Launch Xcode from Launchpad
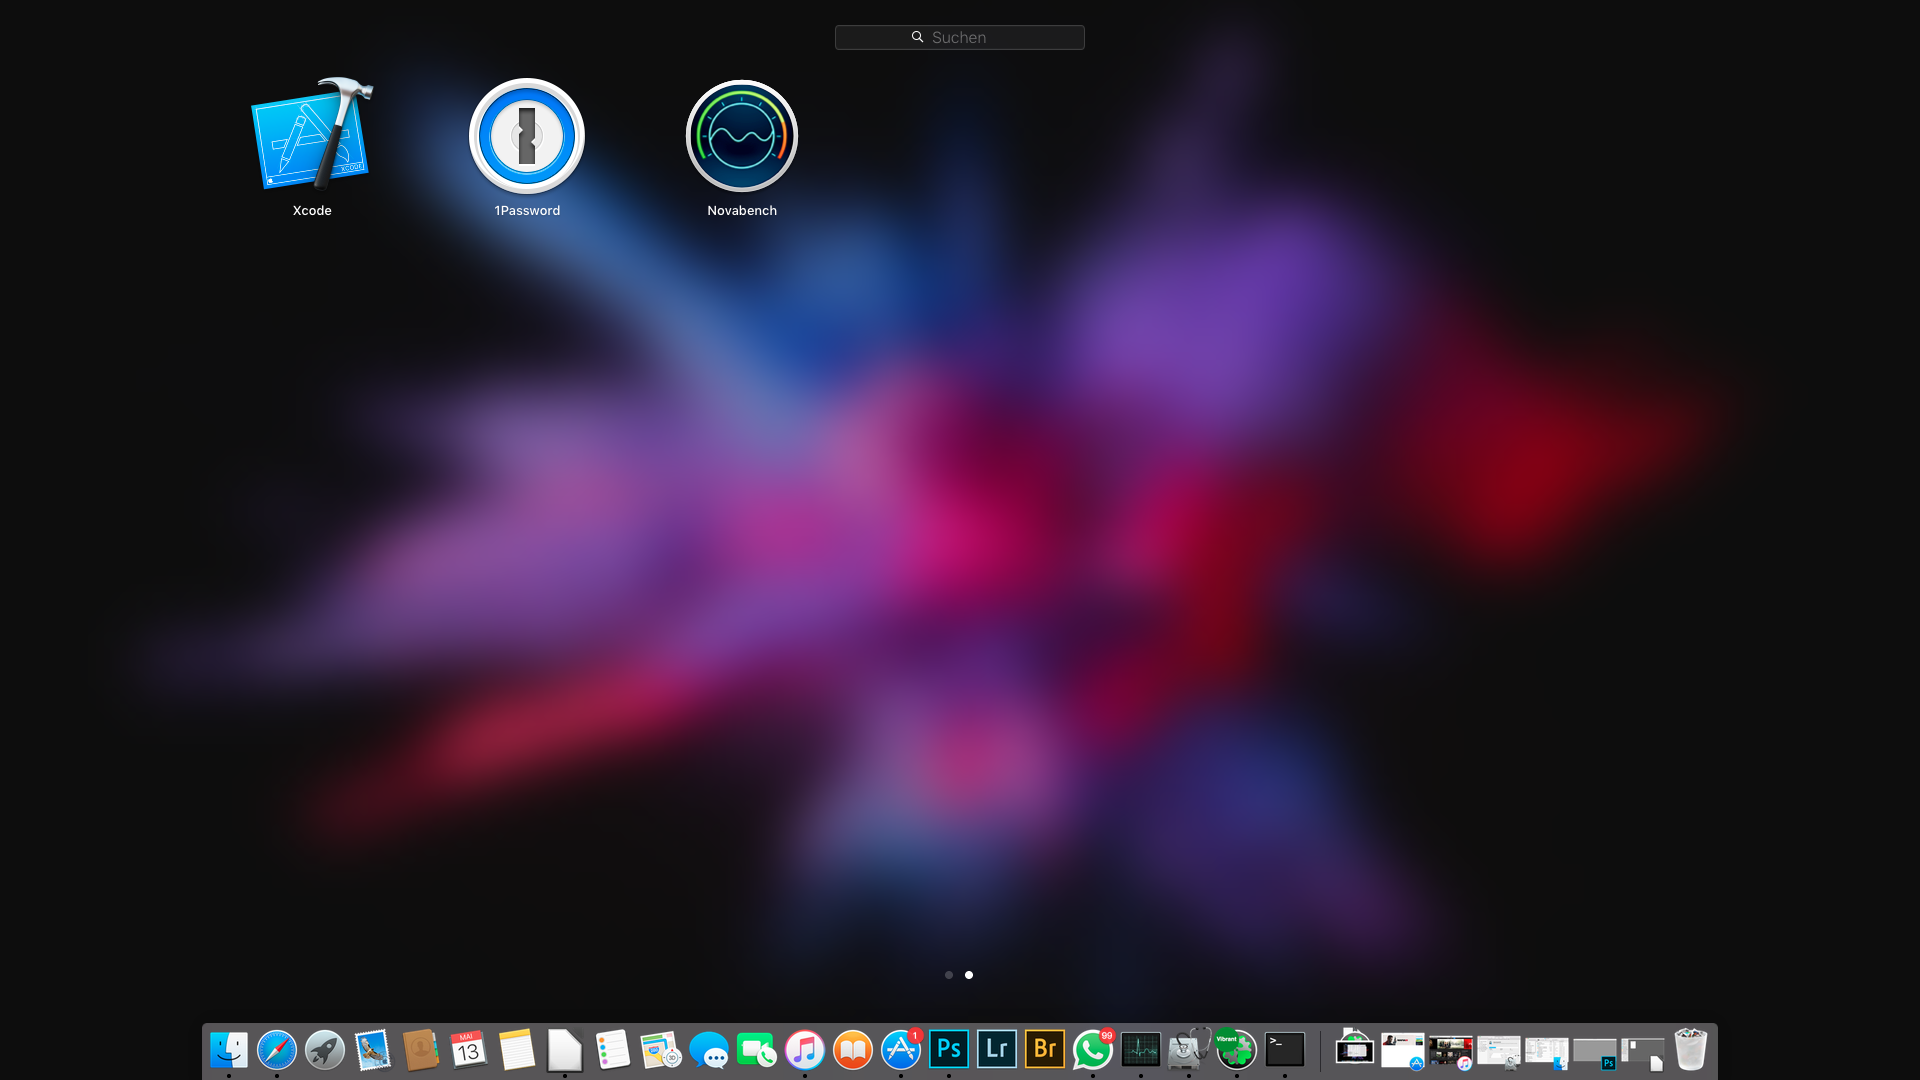Viewport: 1920px width, 1080px height. [x=311, y=135]
